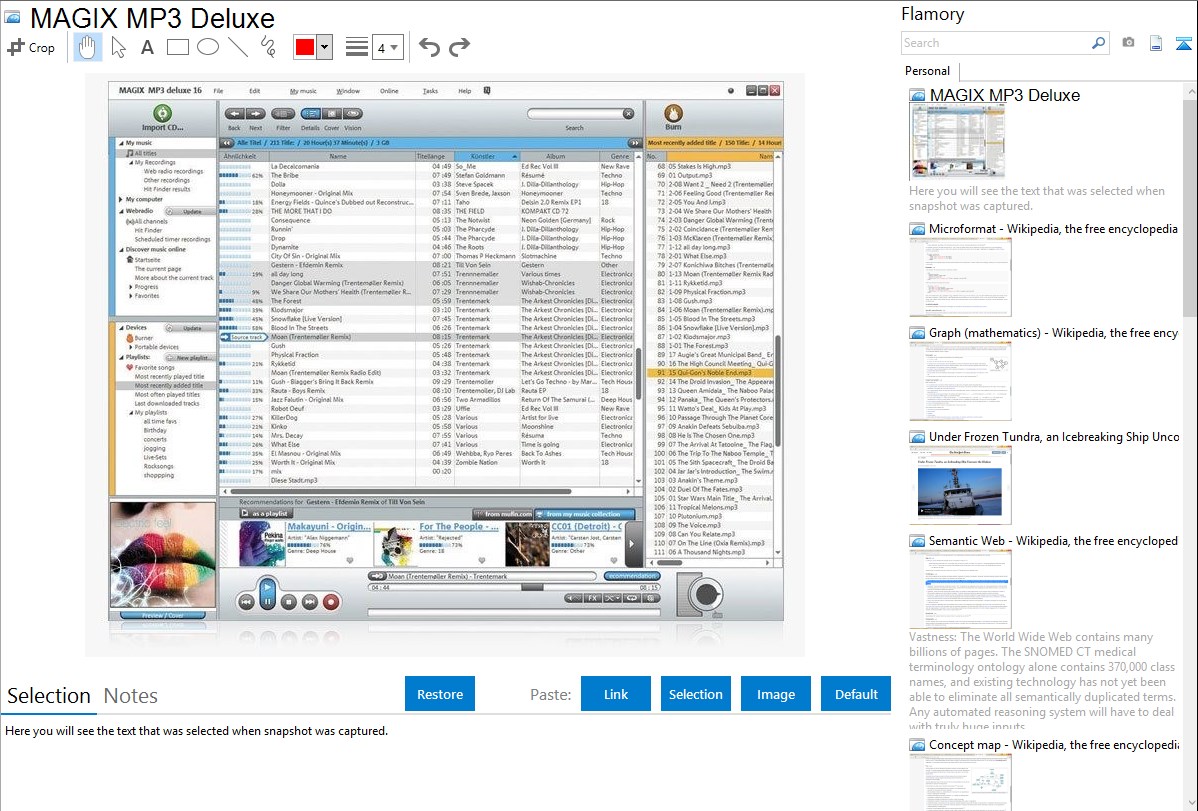Pick the freehand scribble tool

coord(267,47)
